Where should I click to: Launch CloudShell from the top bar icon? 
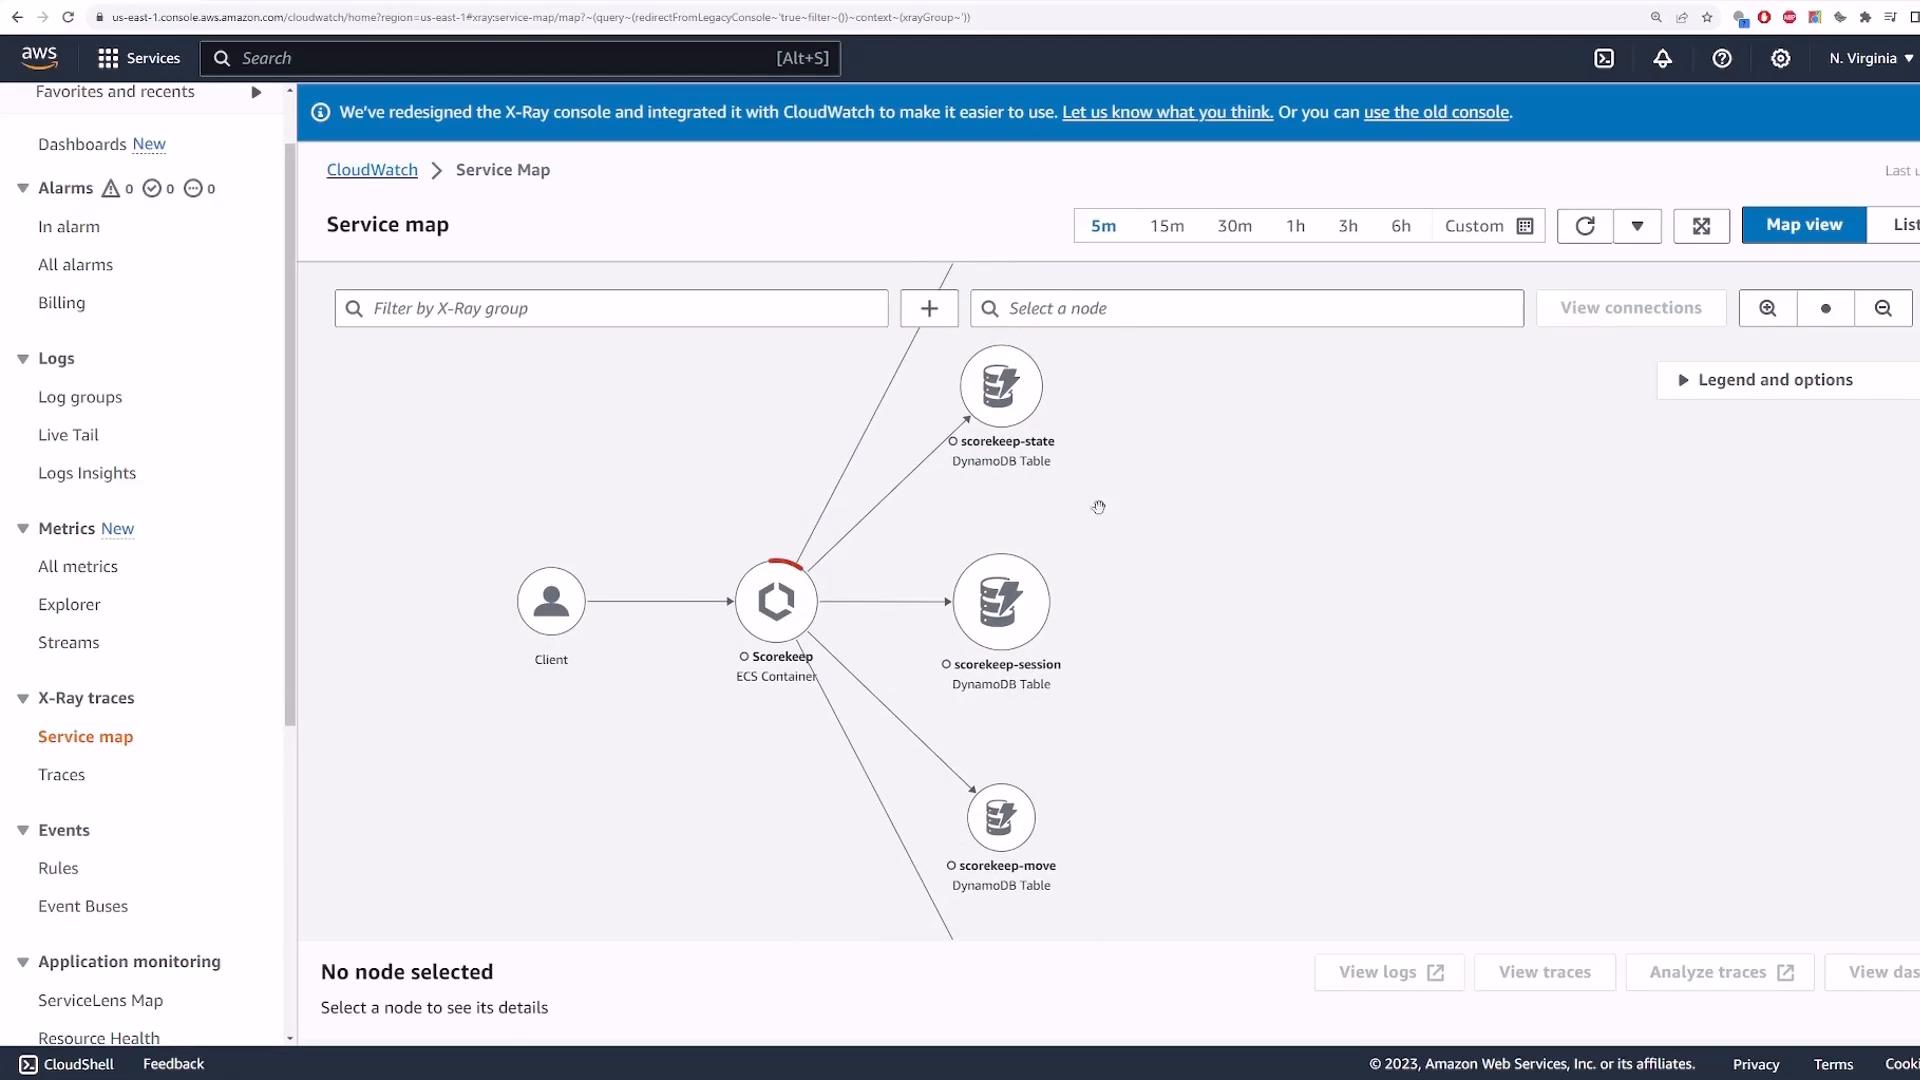click(x=1604, y=58)
